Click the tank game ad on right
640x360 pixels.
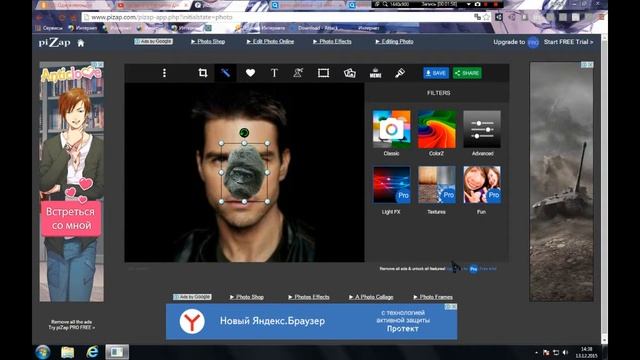[x=562, y=182]
